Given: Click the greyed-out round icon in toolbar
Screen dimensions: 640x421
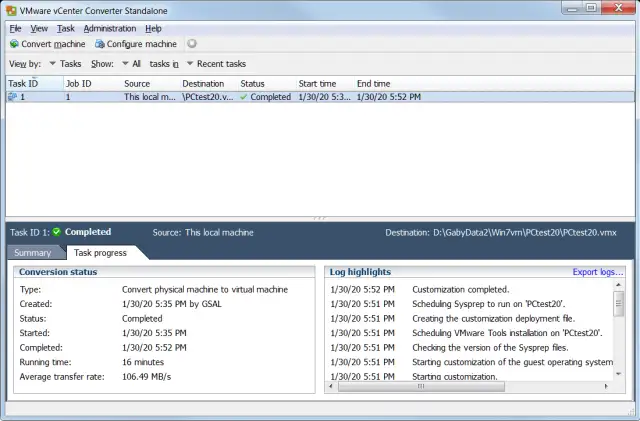Looking at the screenshot, I should click(x=192, y=44).
